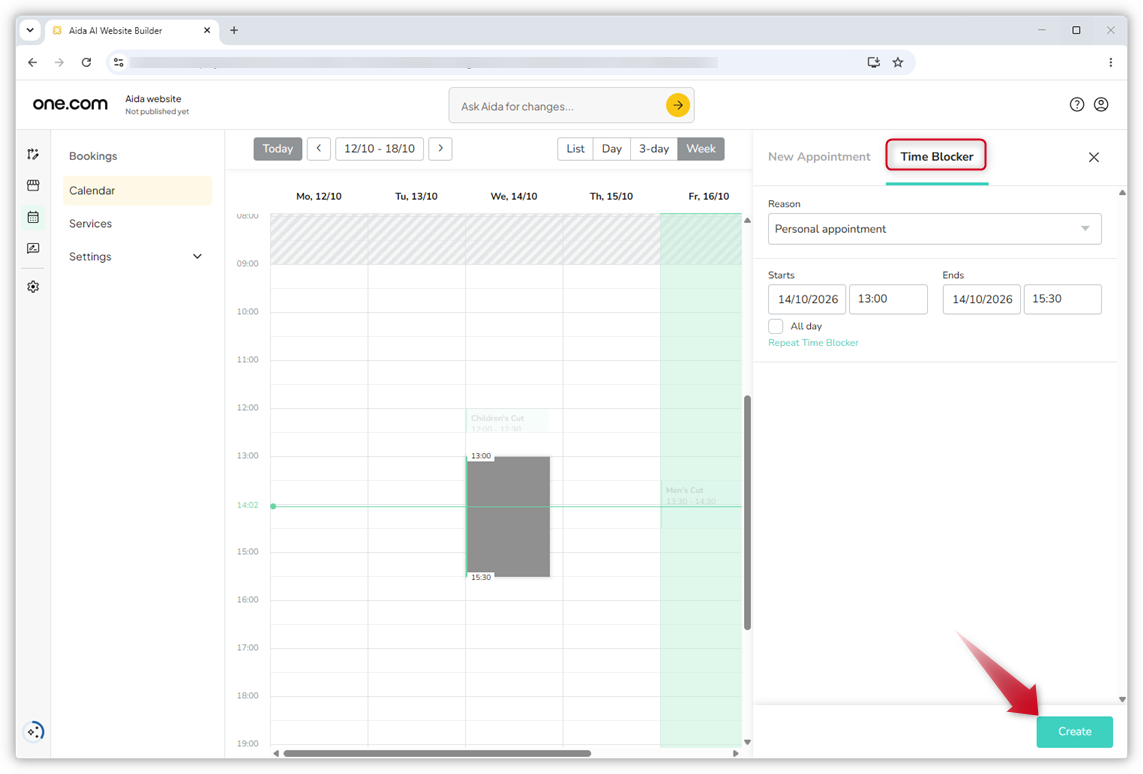Click the calendar horizontal scrollbar thumb
This screenshot has width=1143, height=774.
[437, 754]
